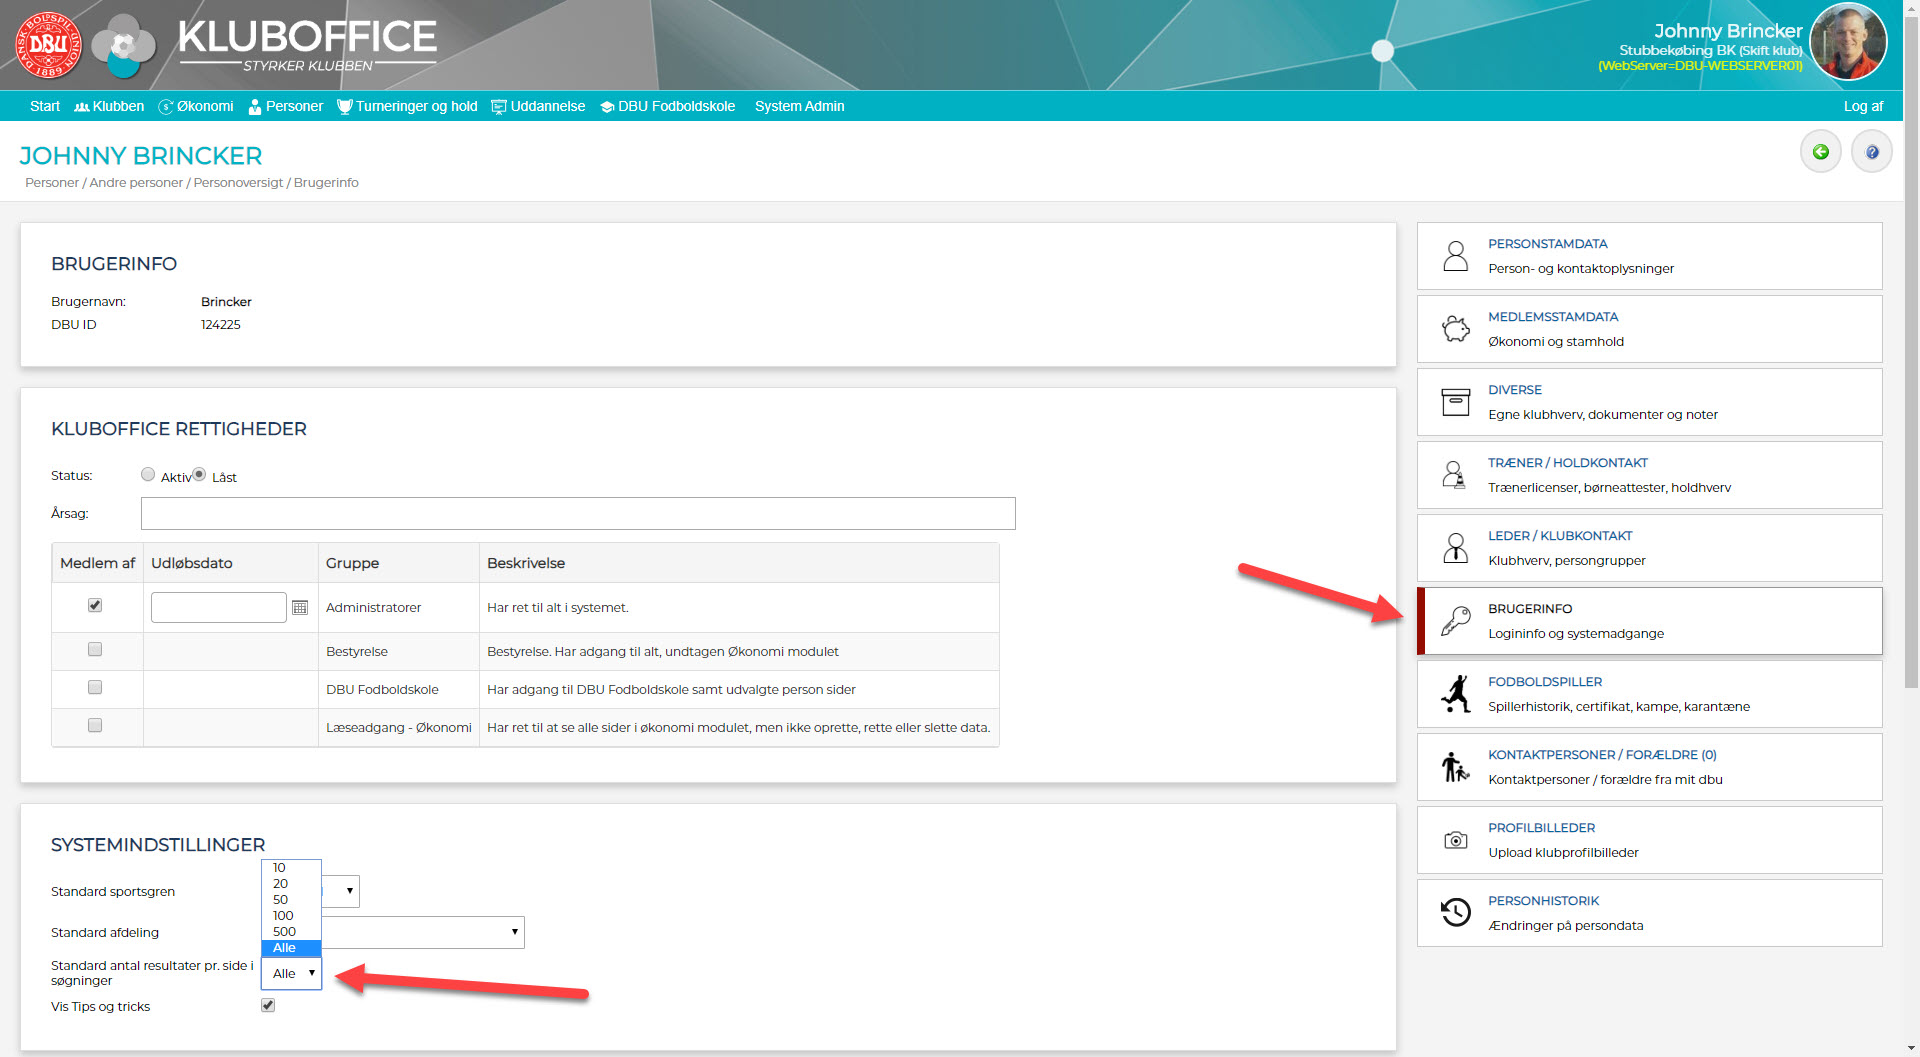This screenshot has height=1057, width=1920.
Task: Go to Personer breadcrumb
Action: pyautogui.click(x=52, y=182)
